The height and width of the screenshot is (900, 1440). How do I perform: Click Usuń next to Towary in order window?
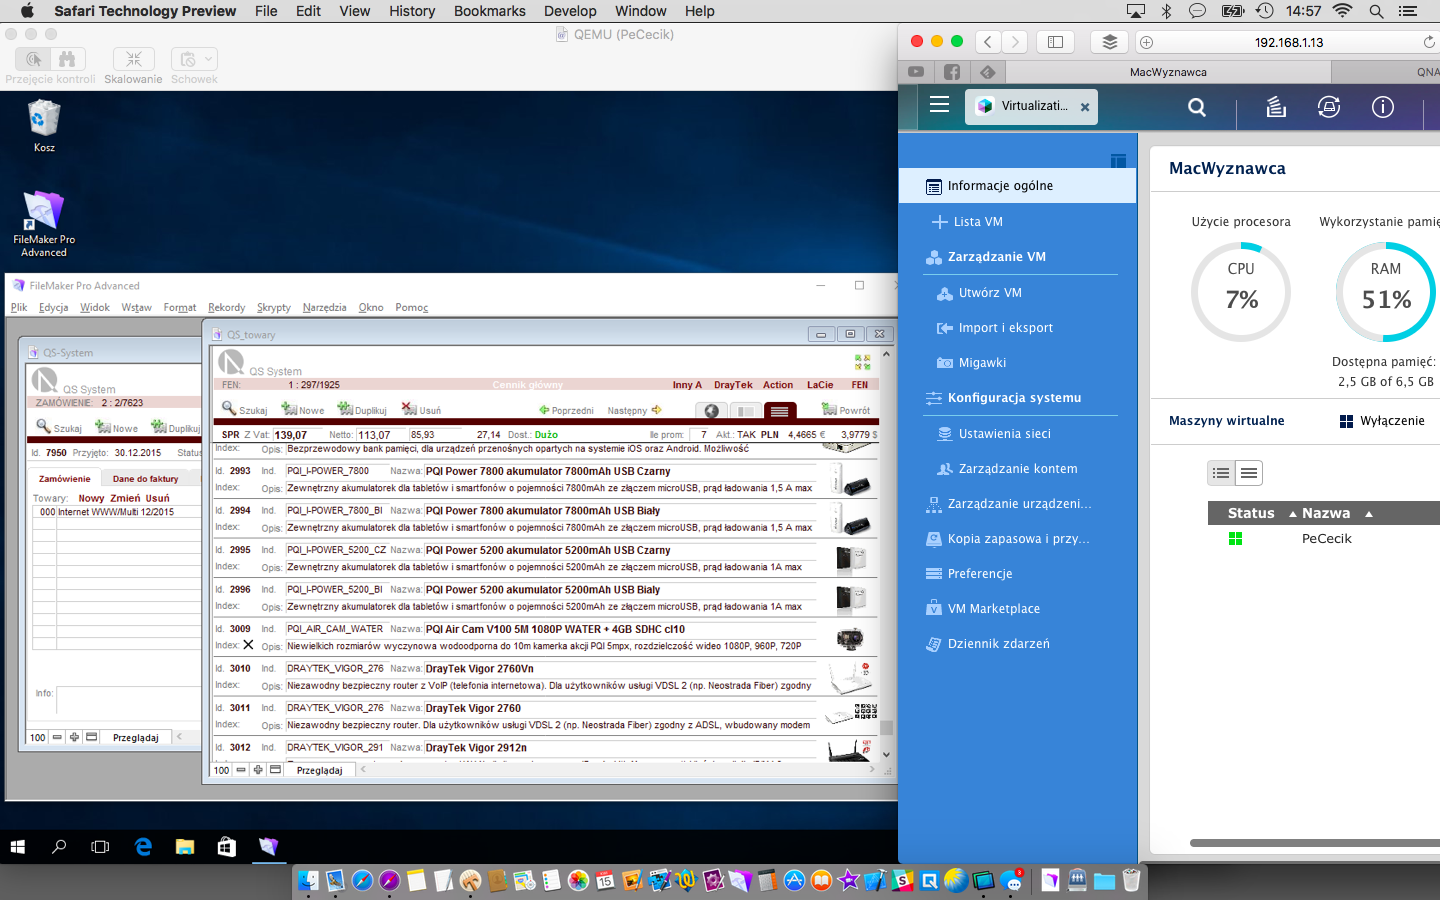pos(158,498)
